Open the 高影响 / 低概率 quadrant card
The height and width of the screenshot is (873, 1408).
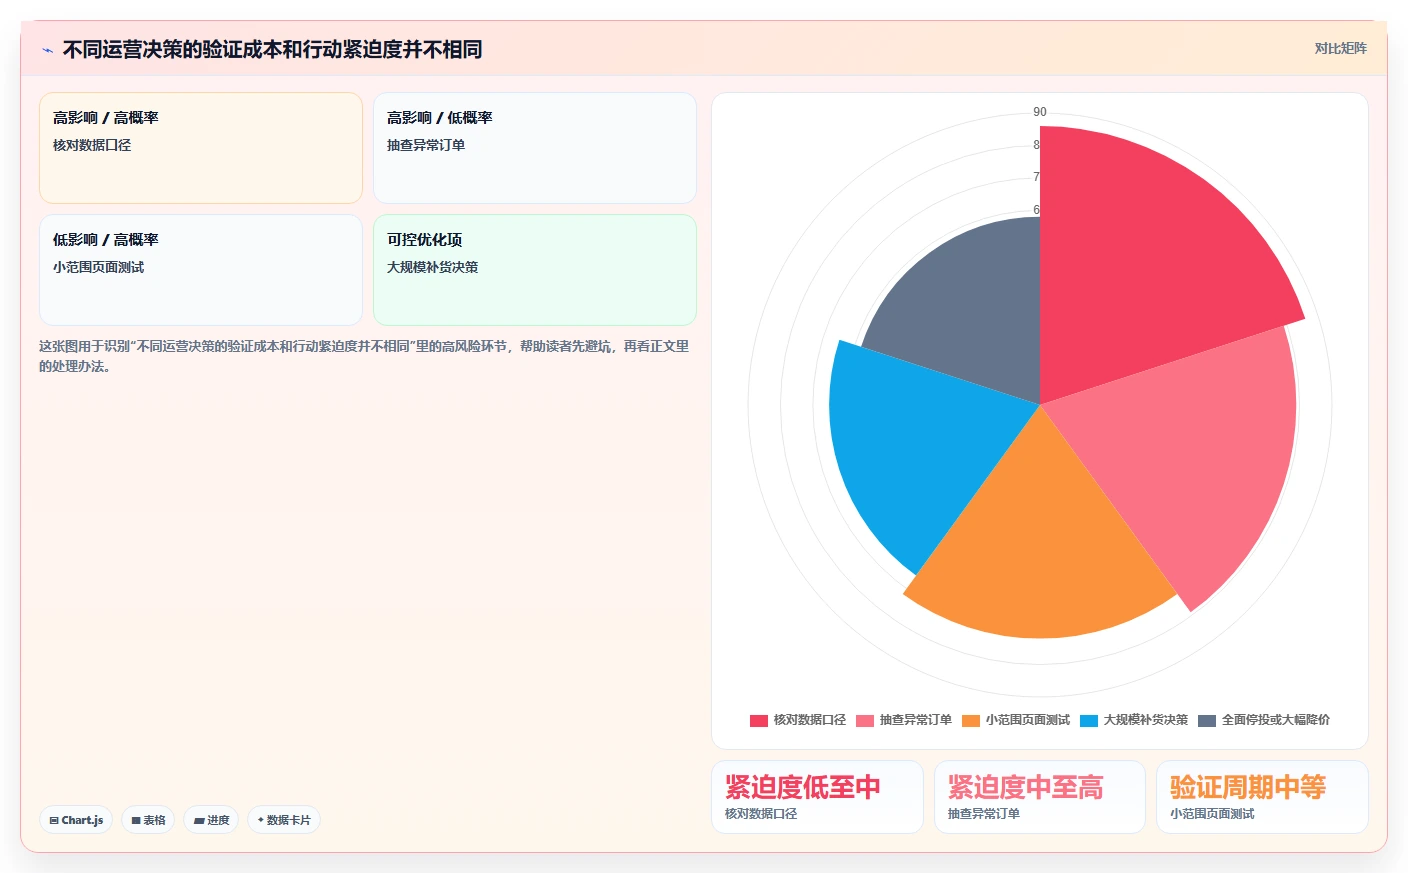[x=535, y=148]
